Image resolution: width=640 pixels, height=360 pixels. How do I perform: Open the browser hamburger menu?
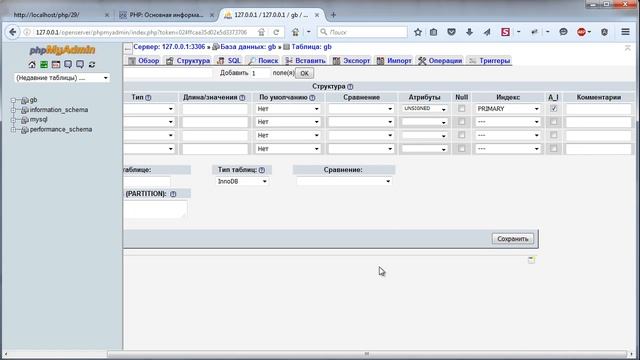625,32
